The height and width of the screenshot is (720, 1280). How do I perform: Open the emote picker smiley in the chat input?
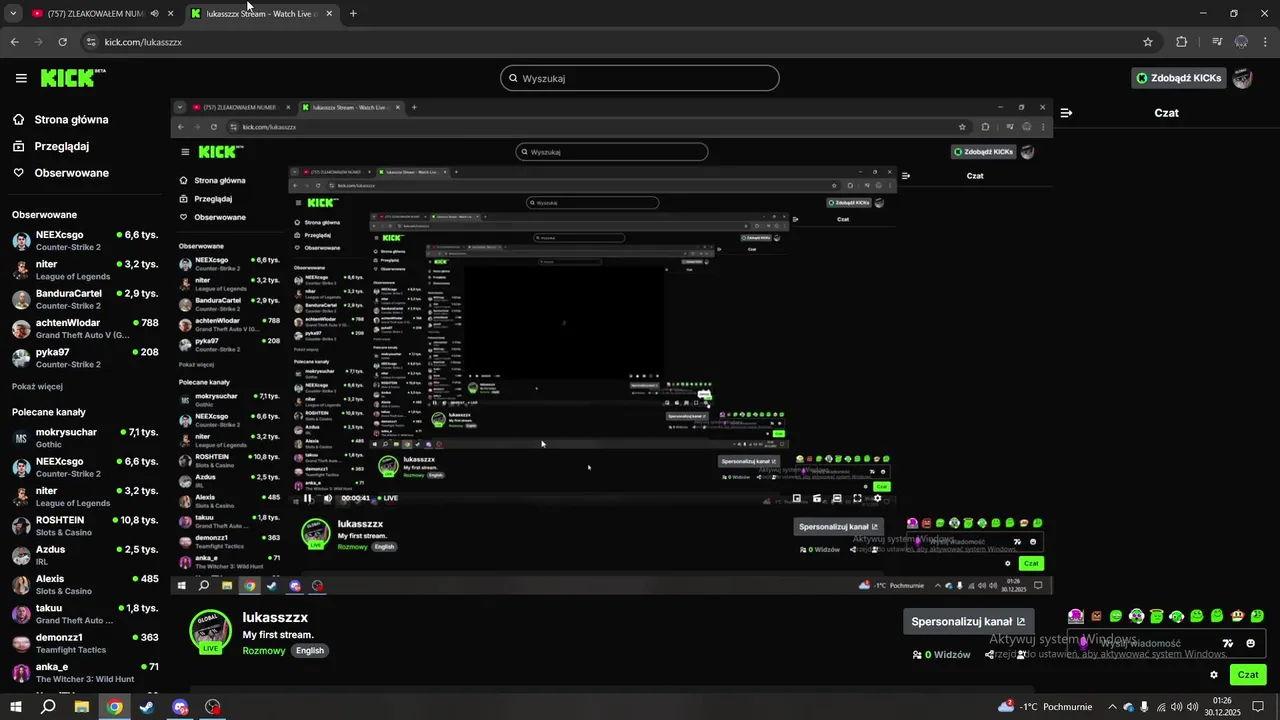click(1250, 643)
